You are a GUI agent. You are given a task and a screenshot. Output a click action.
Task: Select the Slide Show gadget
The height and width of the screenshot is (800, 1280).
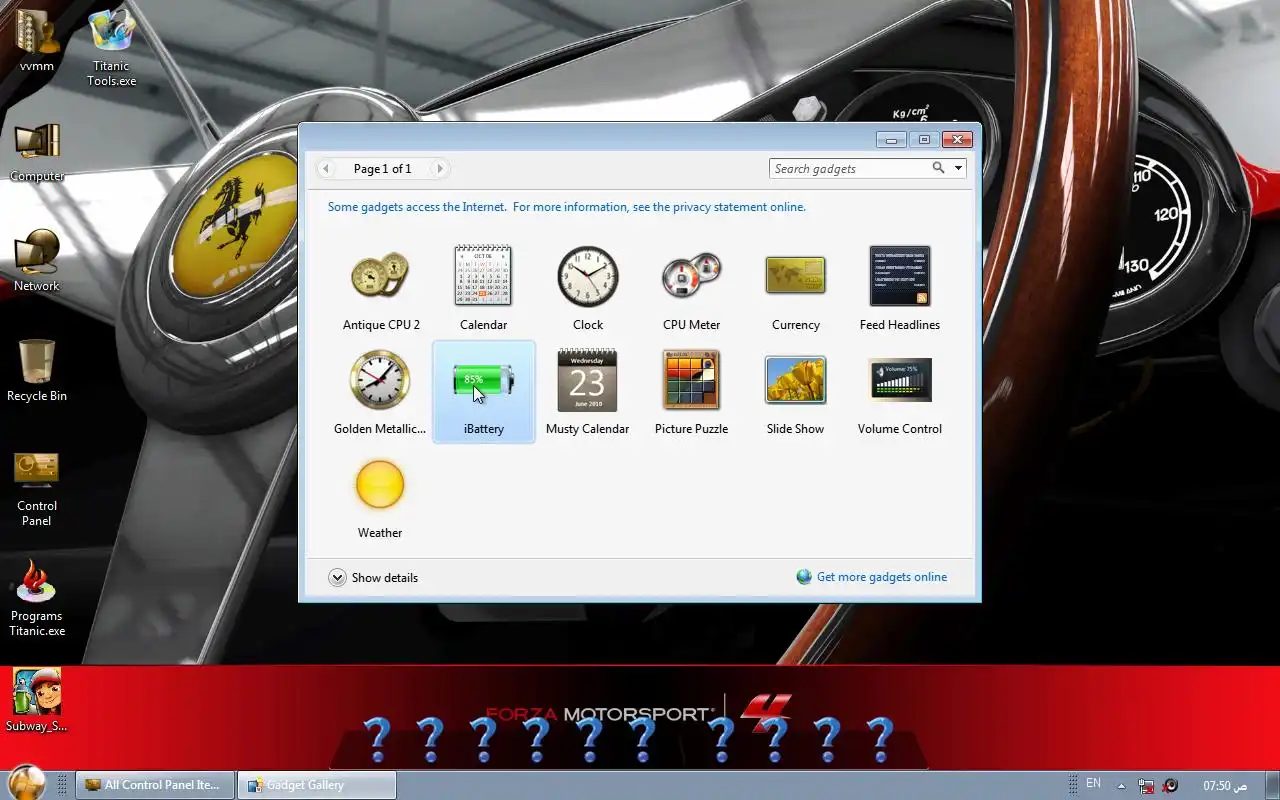tap(796, 393)
